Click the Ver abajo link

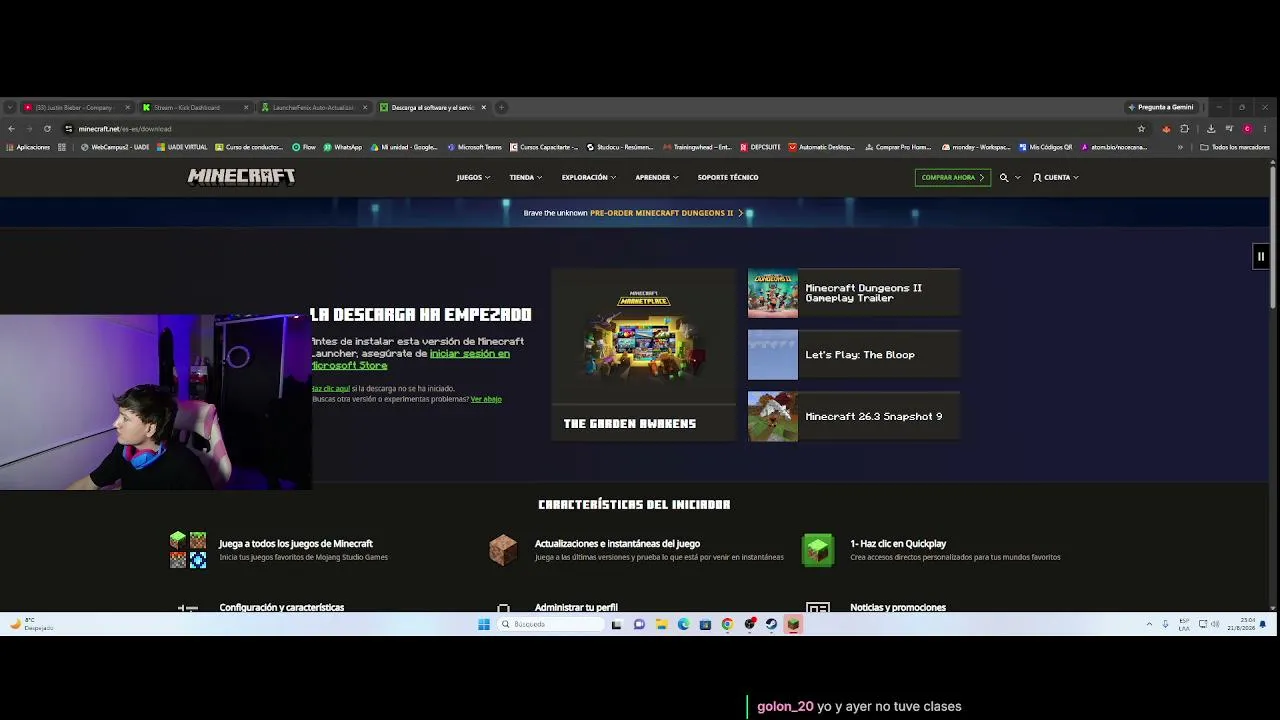pyautogui.click(x=486, y=399)
